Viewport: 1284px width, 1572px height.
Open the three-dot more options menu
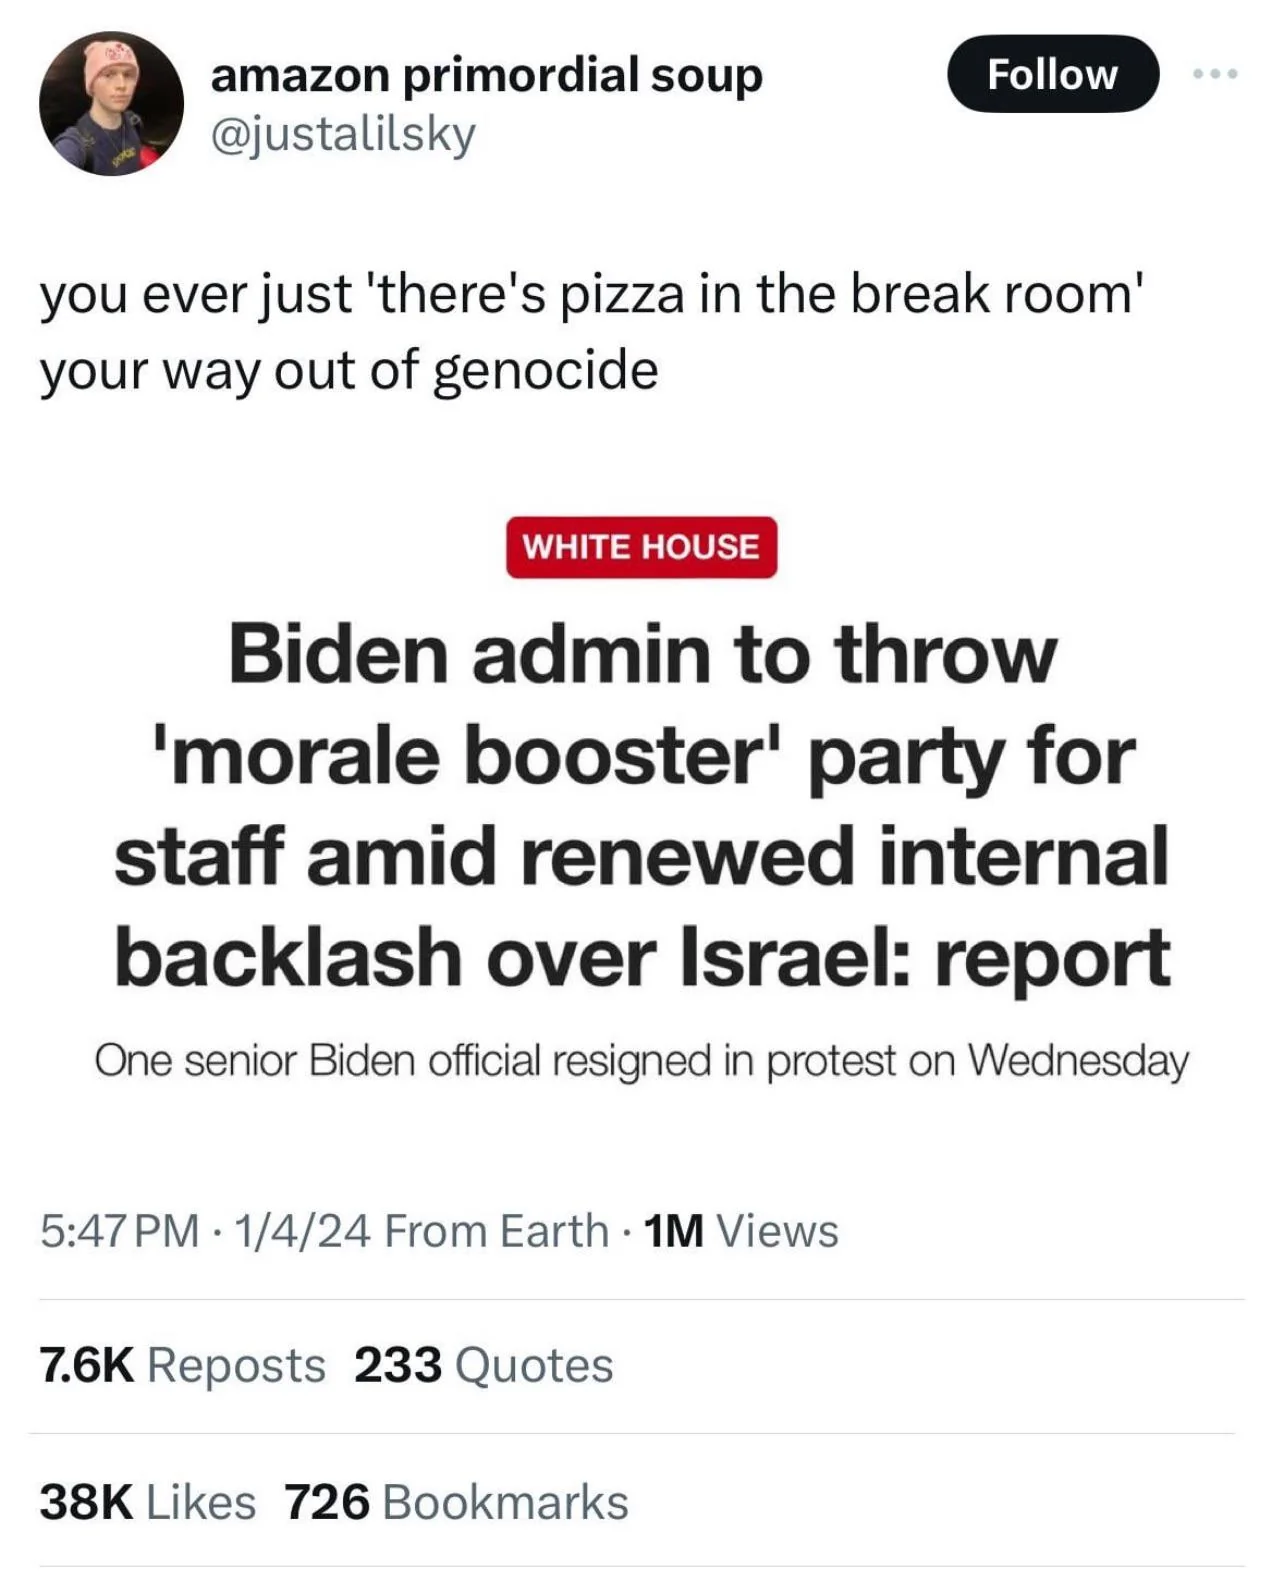[x=1216, y=73]
